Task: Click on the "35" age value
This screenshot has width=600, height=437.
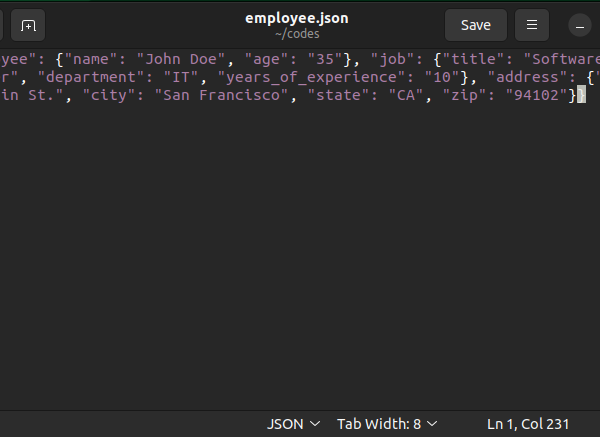Action: point(325,59)
